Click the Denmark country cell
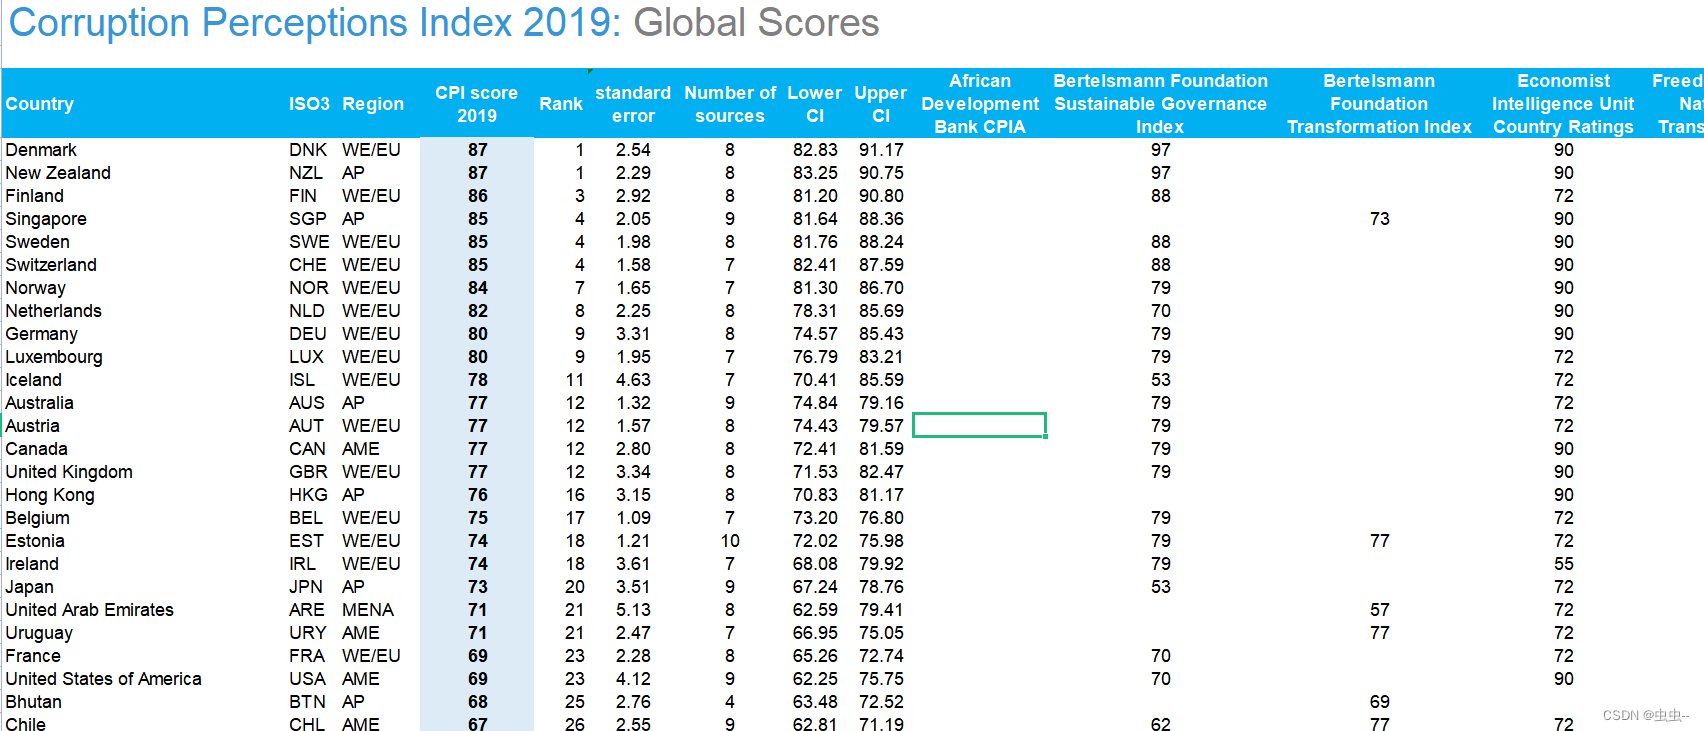 click(41, 150)
